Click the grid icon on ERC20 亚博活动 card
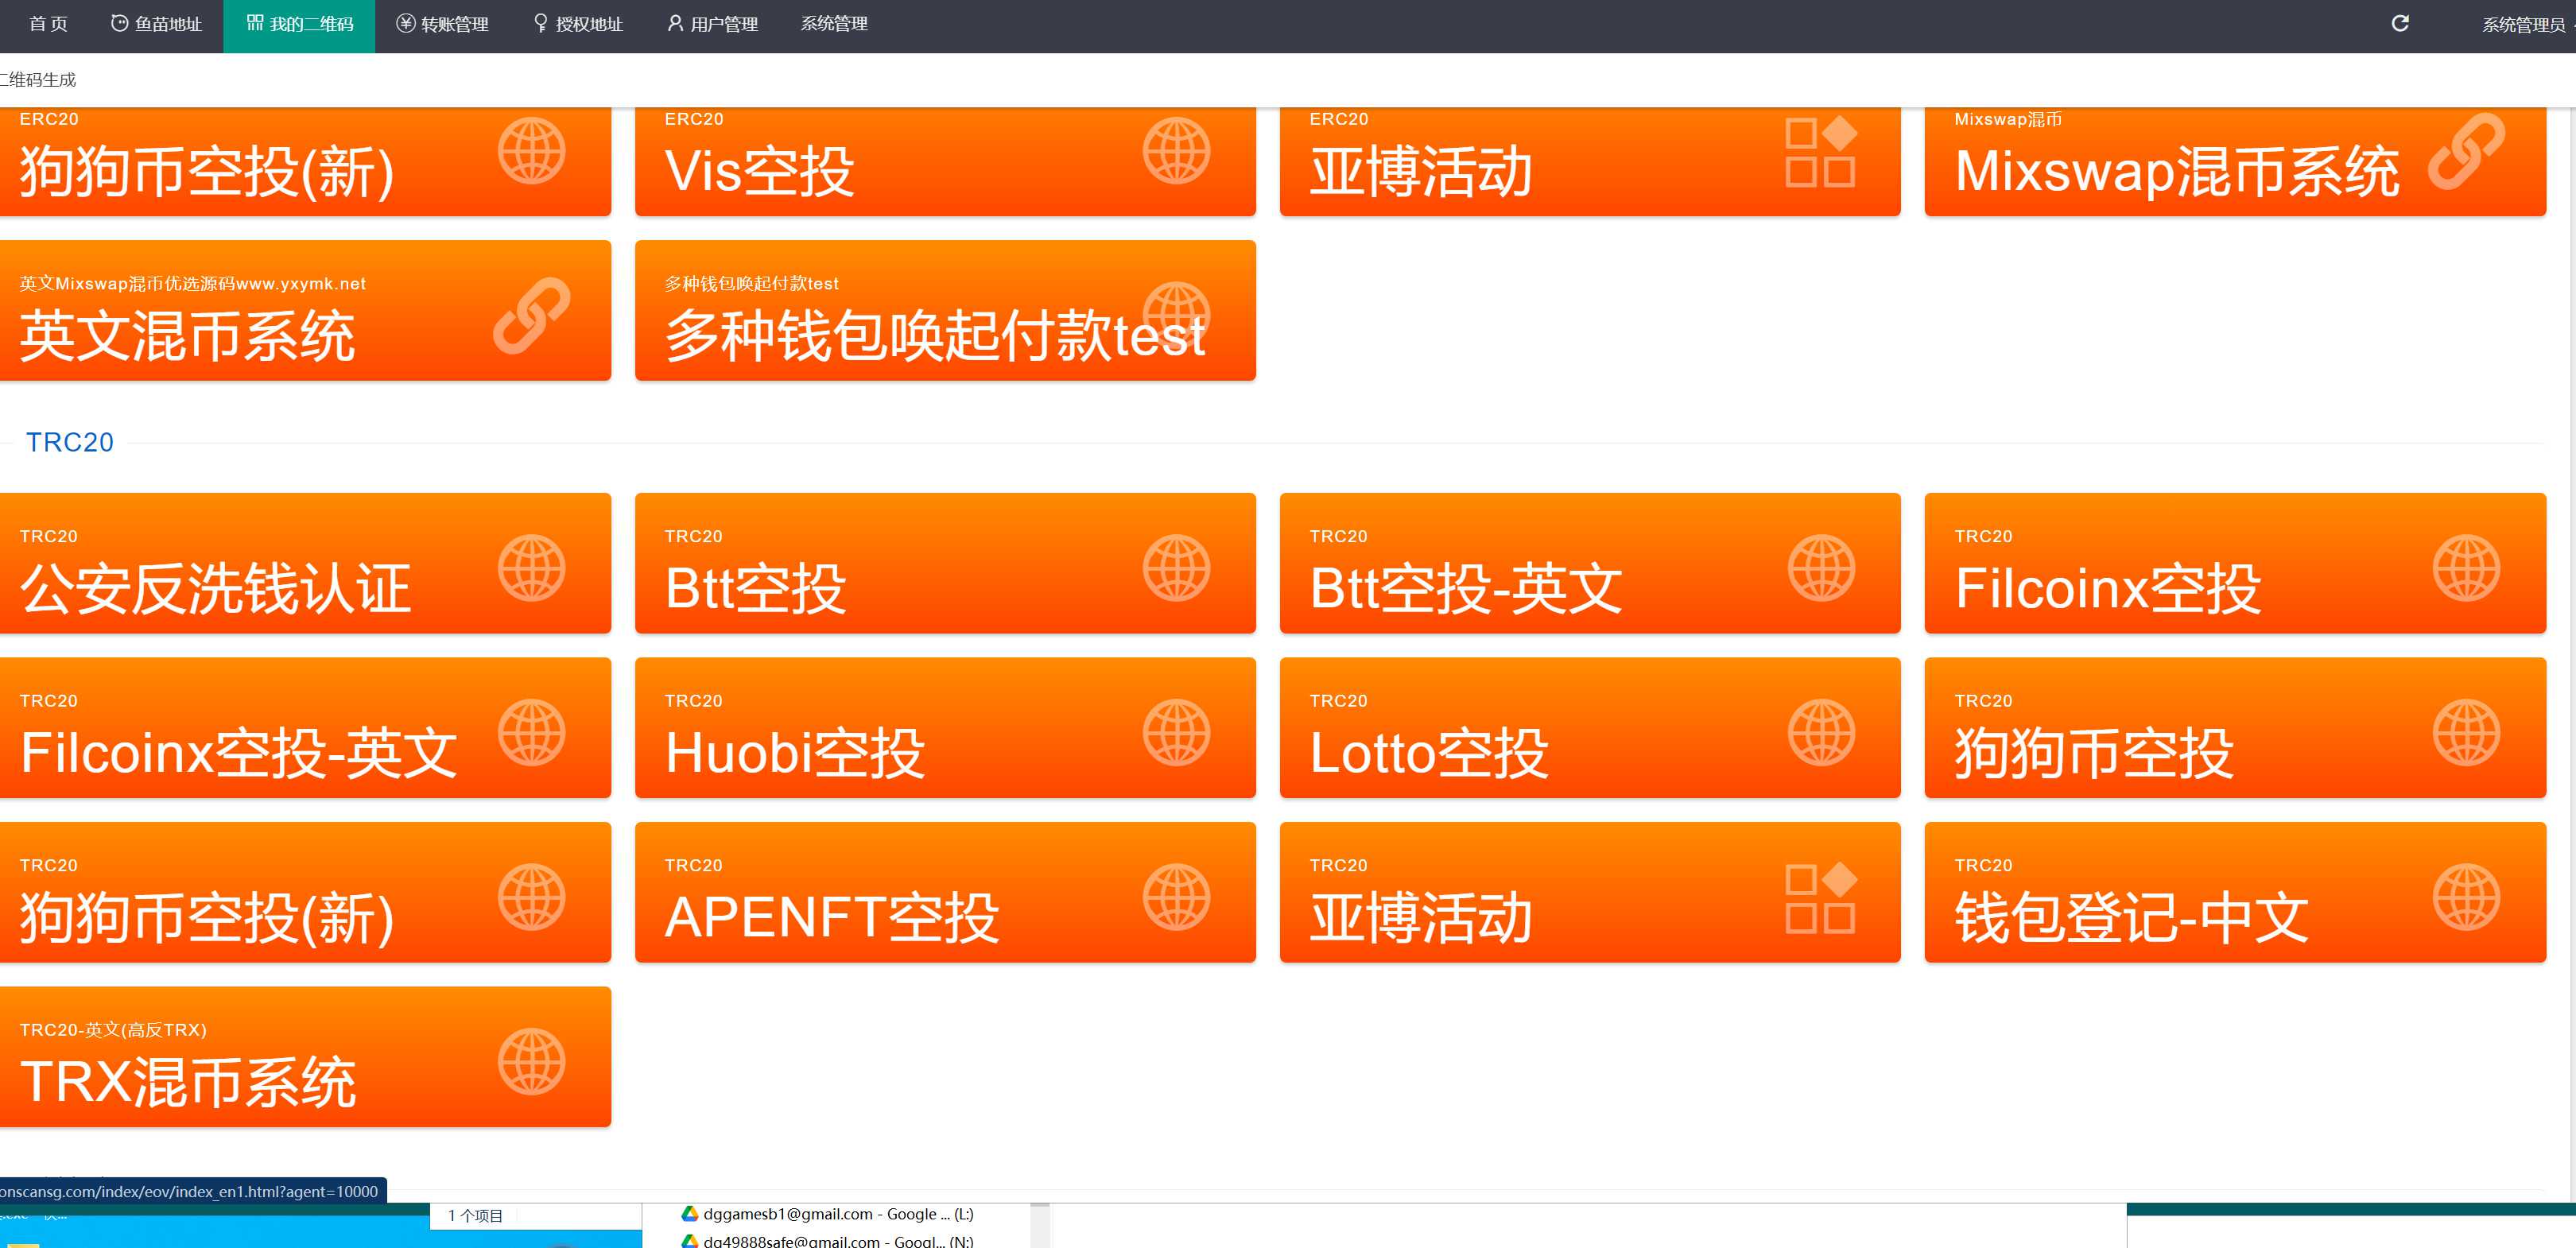2576x1248 pixels. click(x=1821, y=152)
